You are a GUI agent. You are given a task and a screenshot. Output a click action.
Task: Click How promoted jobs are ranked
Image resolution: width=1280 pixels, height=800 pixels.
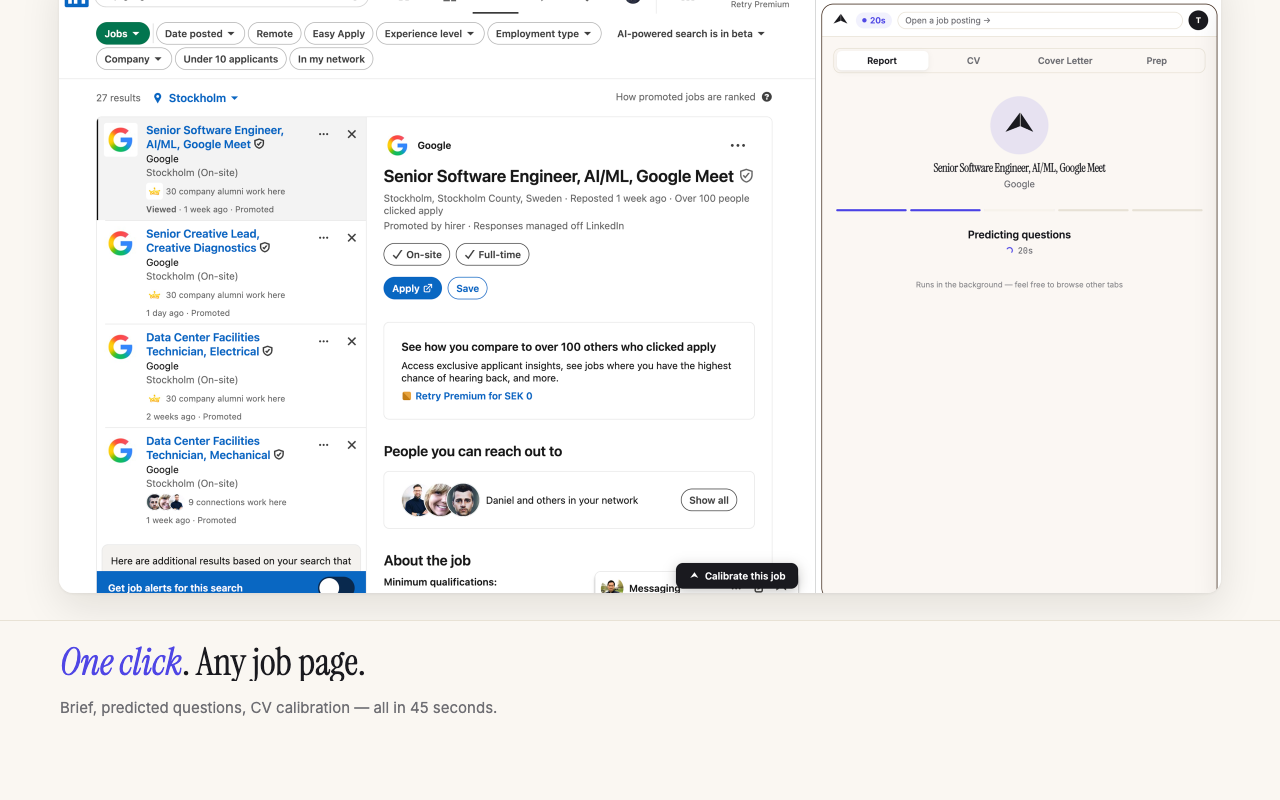(x=686, y=97)
